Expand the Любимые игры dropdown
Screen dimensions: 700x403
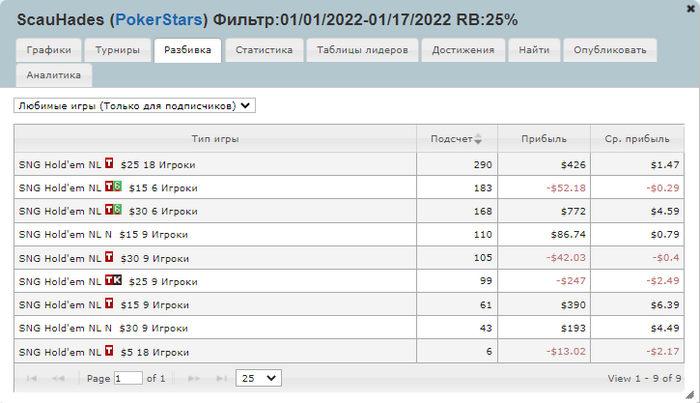[x=134, y=106]
